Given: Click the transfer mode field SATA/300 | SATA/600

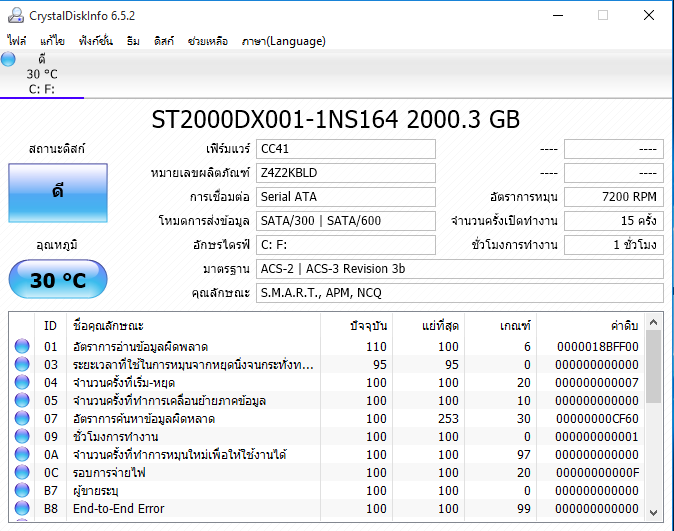Looking at the screenshot, I should [346, 221].
